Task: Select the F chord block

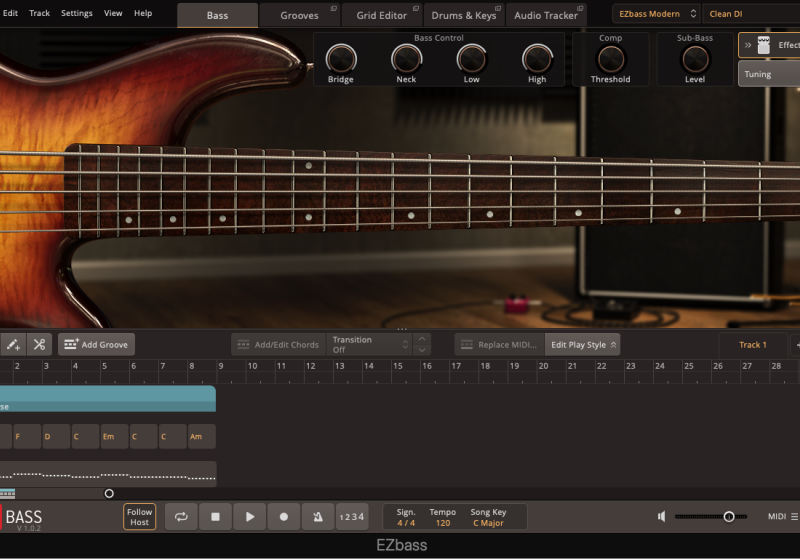Action: pos(27,437)
